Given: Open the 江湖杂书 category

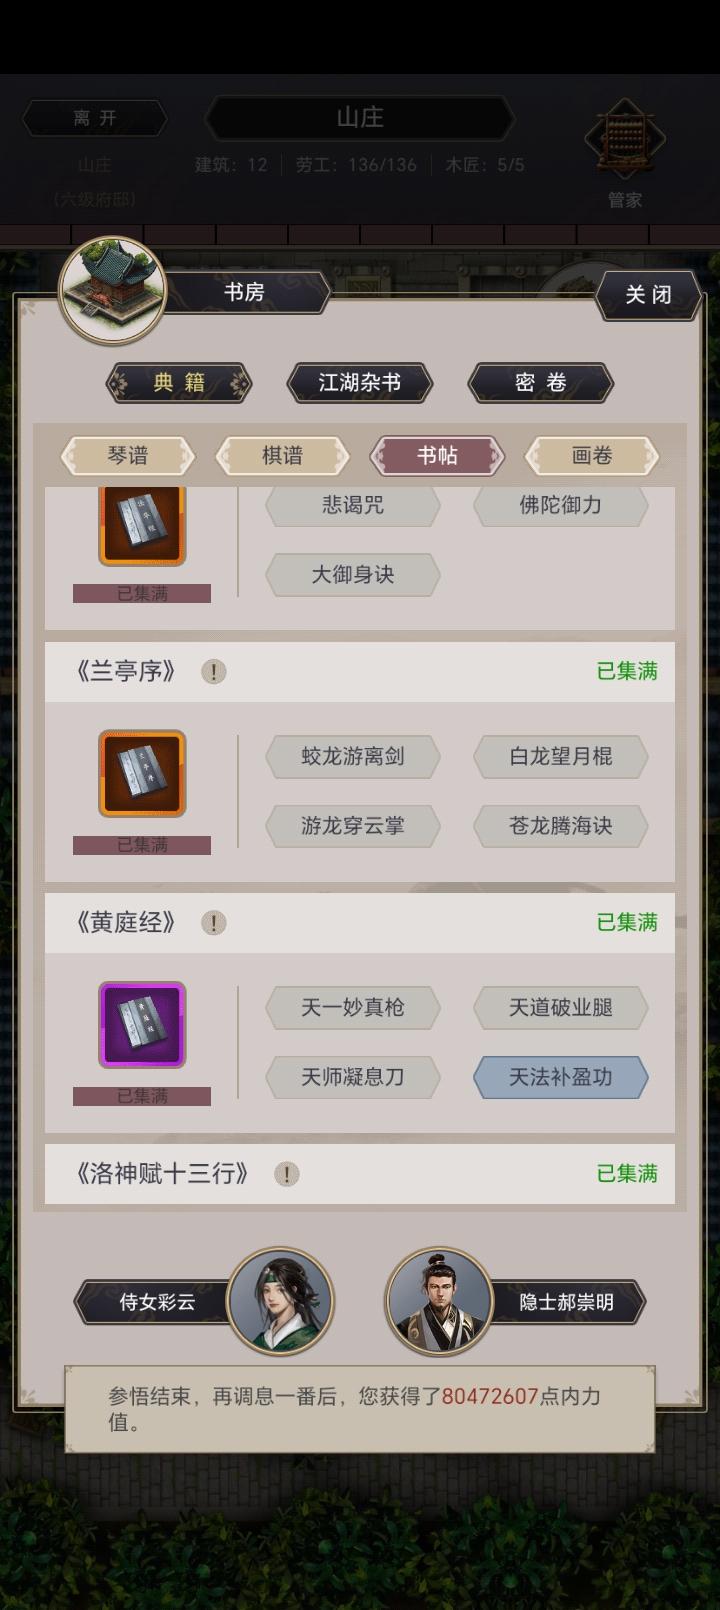Looking at the screenshot, I should click(x=360, y=383).
